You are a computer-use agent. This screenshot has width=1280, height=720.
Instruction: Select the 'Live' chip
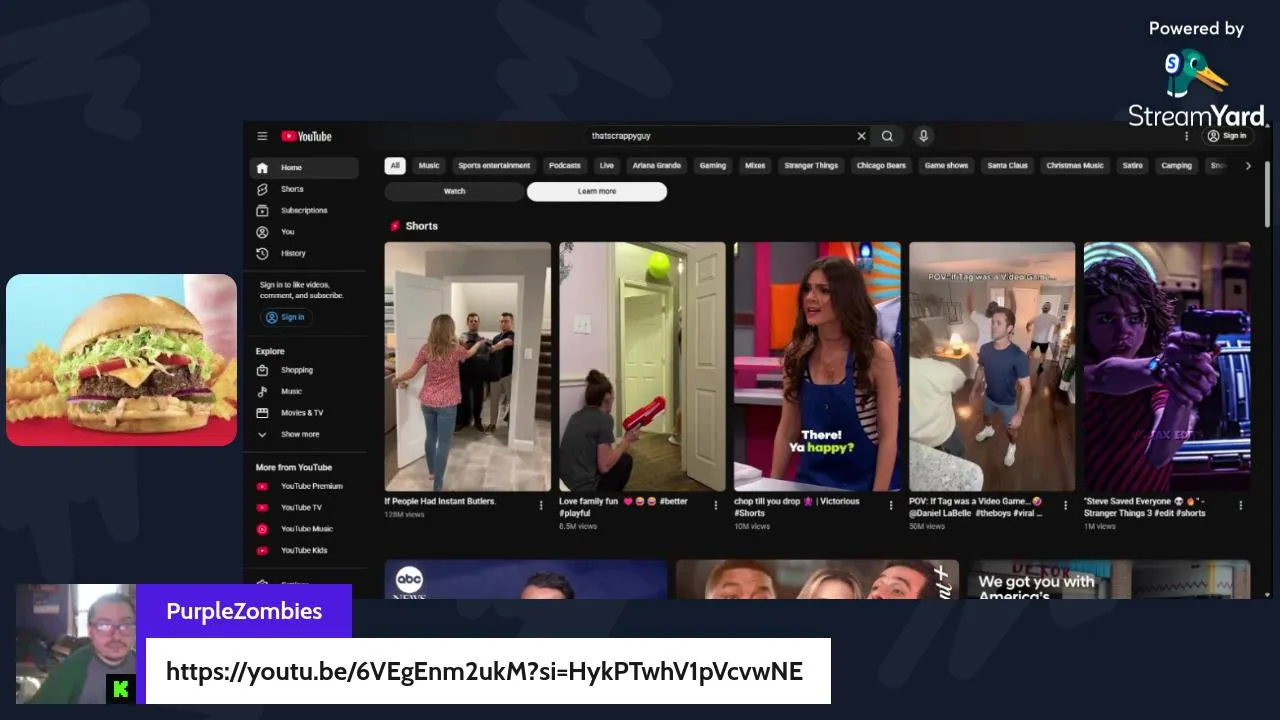click(x=607, y=166)
